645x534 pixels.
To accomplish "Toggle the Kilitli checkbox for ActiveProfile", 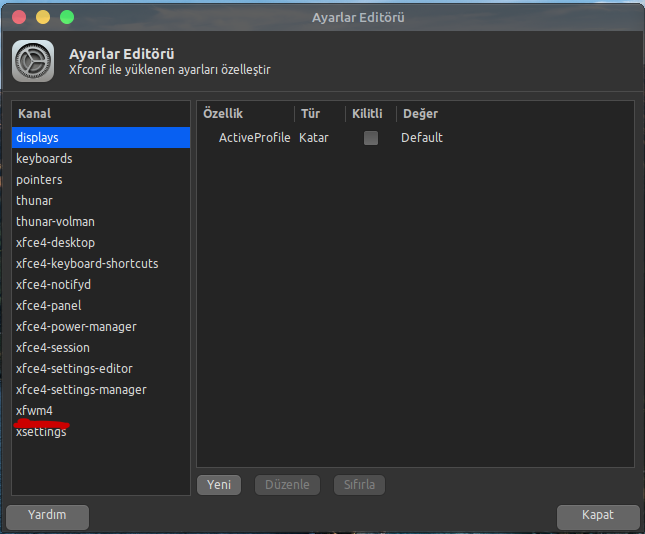I will coord(371,138).
